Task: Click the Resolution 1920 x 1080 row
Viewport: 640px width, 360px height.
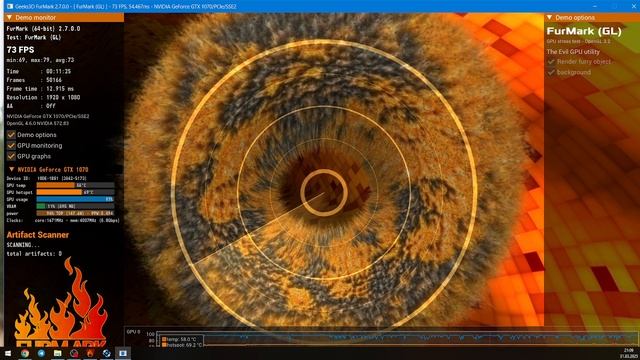Action: (43, 98)
